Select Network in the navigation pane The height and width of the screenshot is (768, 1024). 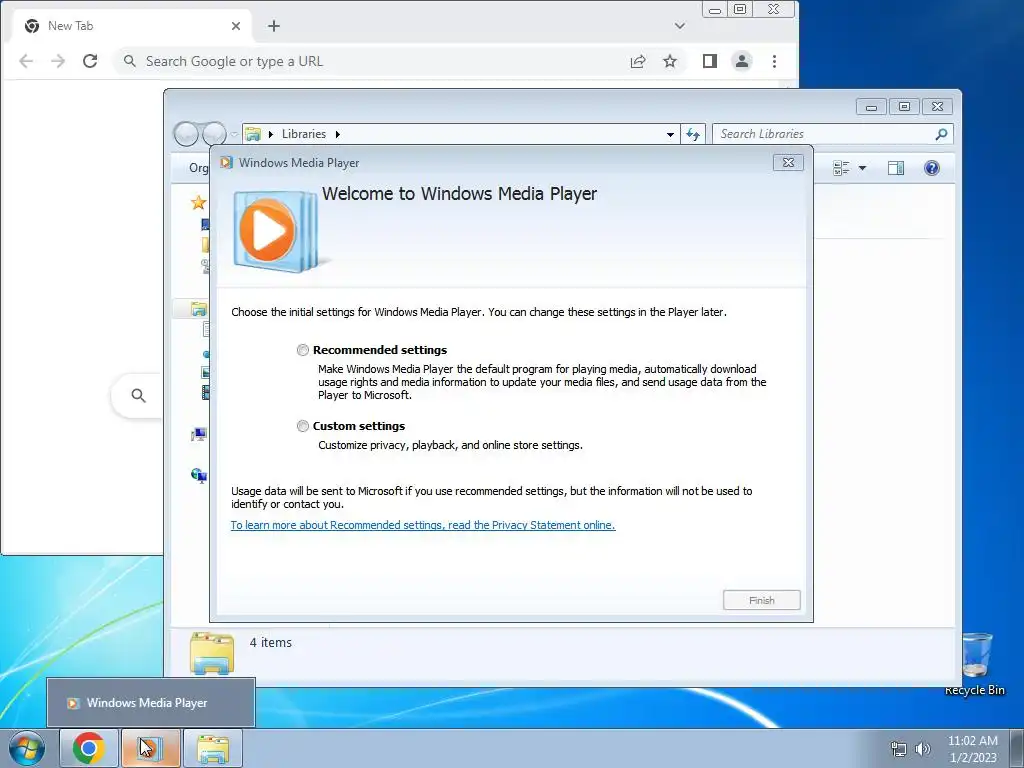[x=199, y=475]
